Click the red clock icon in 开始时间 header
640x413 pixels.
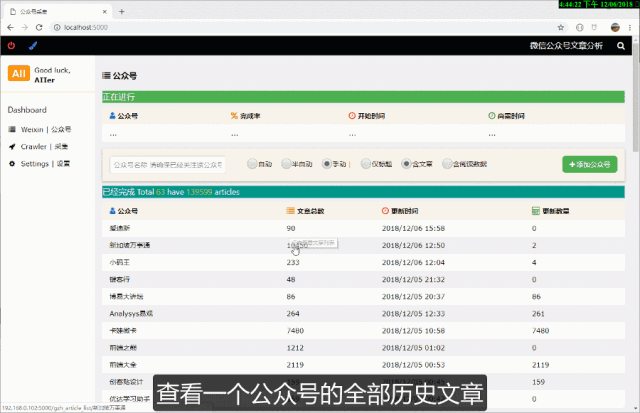click(x=352, y=115)
